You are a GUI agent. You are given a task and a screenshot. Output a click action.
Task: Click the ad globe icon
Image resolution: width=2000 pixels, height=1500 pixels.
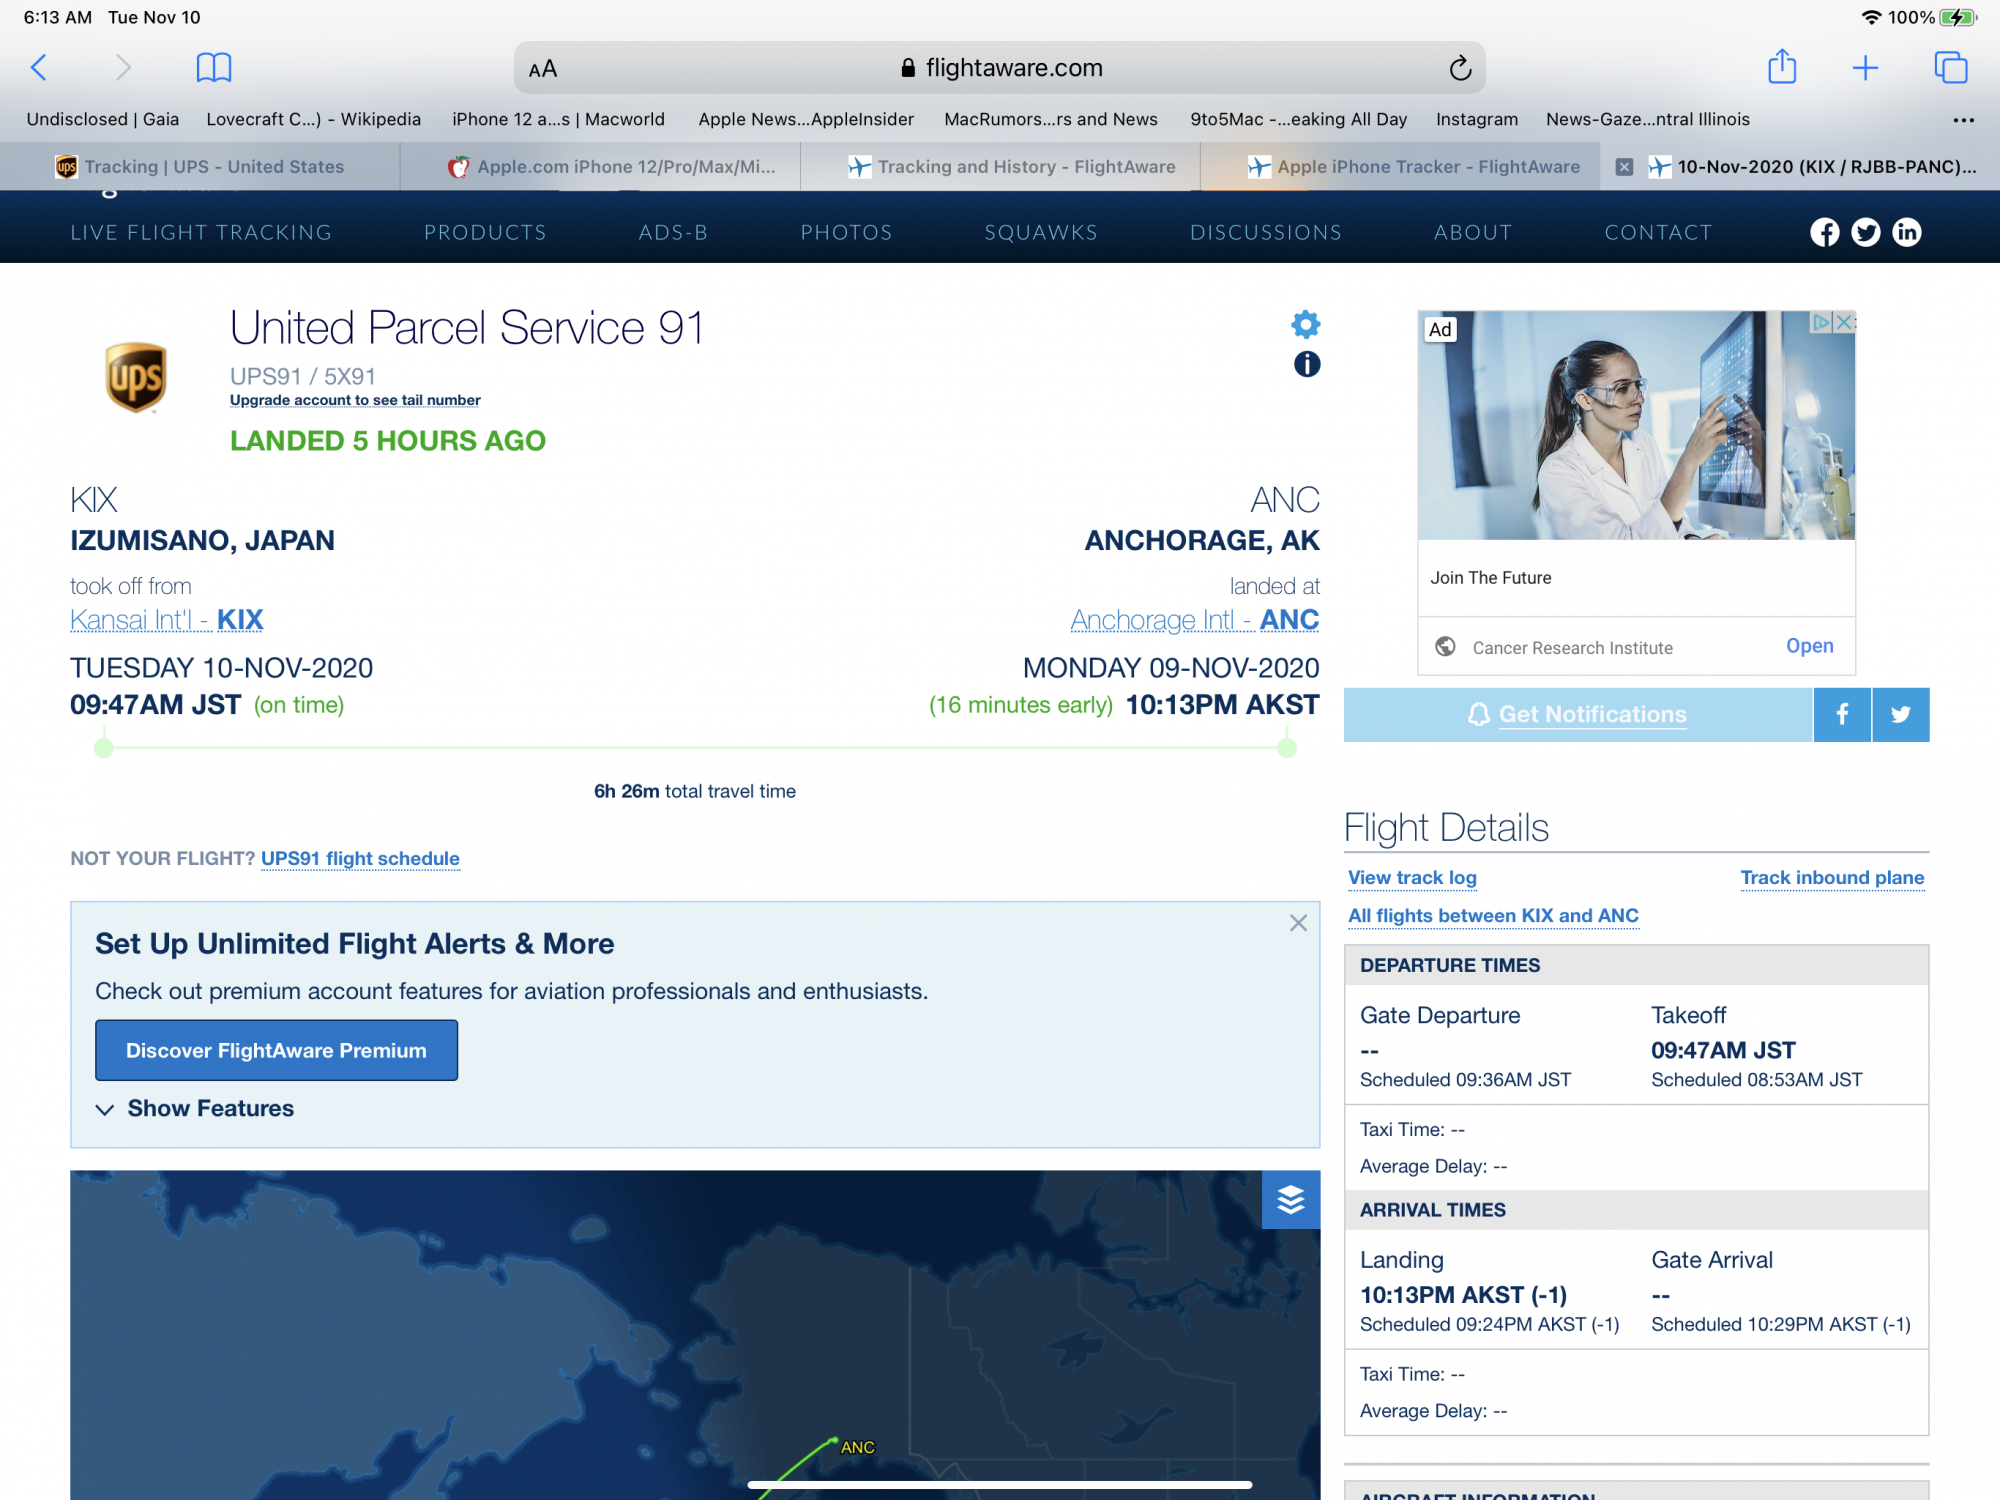pyautogui.click(x=1445, y=646)
